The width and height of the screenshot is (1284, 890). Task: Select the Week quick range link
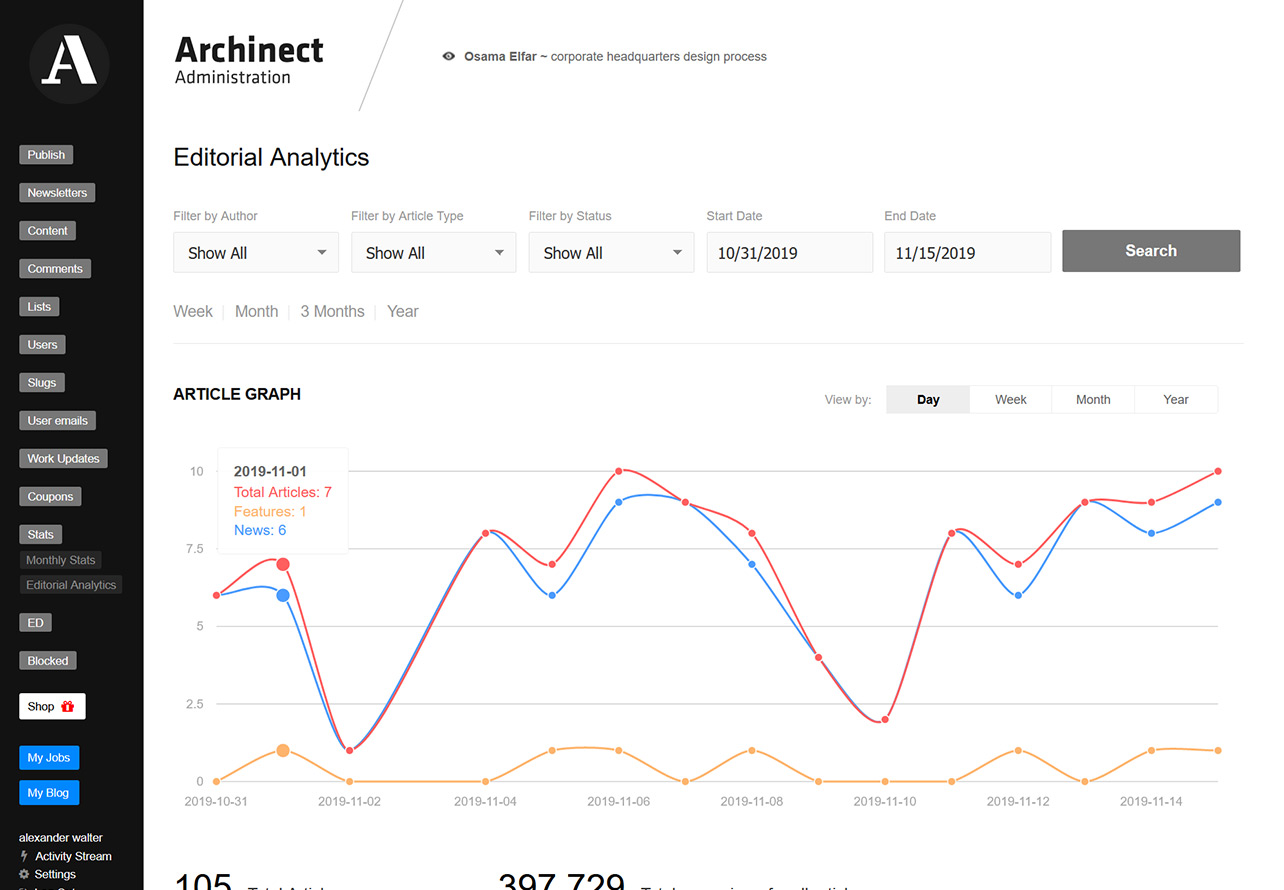click(x=193, y=311)
